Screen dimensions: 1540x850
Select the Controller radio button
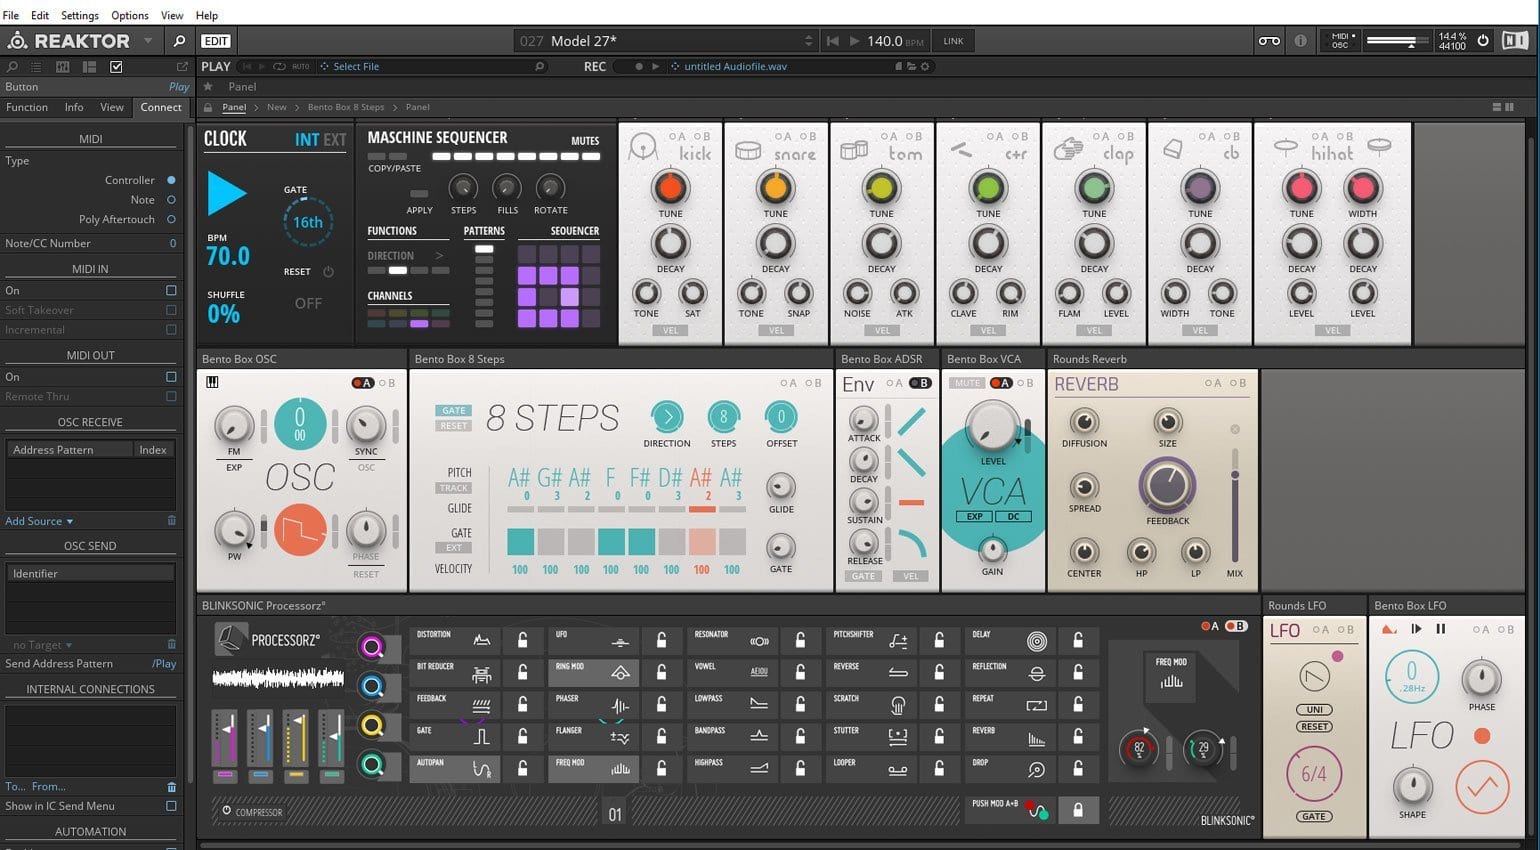coord(171,180)
